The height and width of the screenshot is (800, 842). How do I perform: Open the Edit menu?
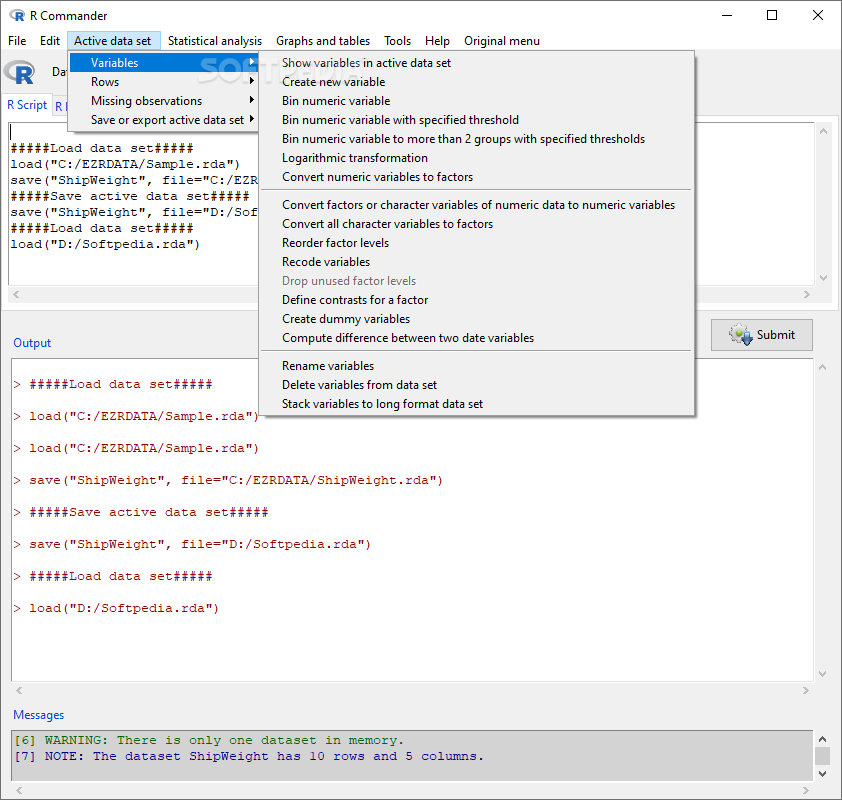[50, 41]
